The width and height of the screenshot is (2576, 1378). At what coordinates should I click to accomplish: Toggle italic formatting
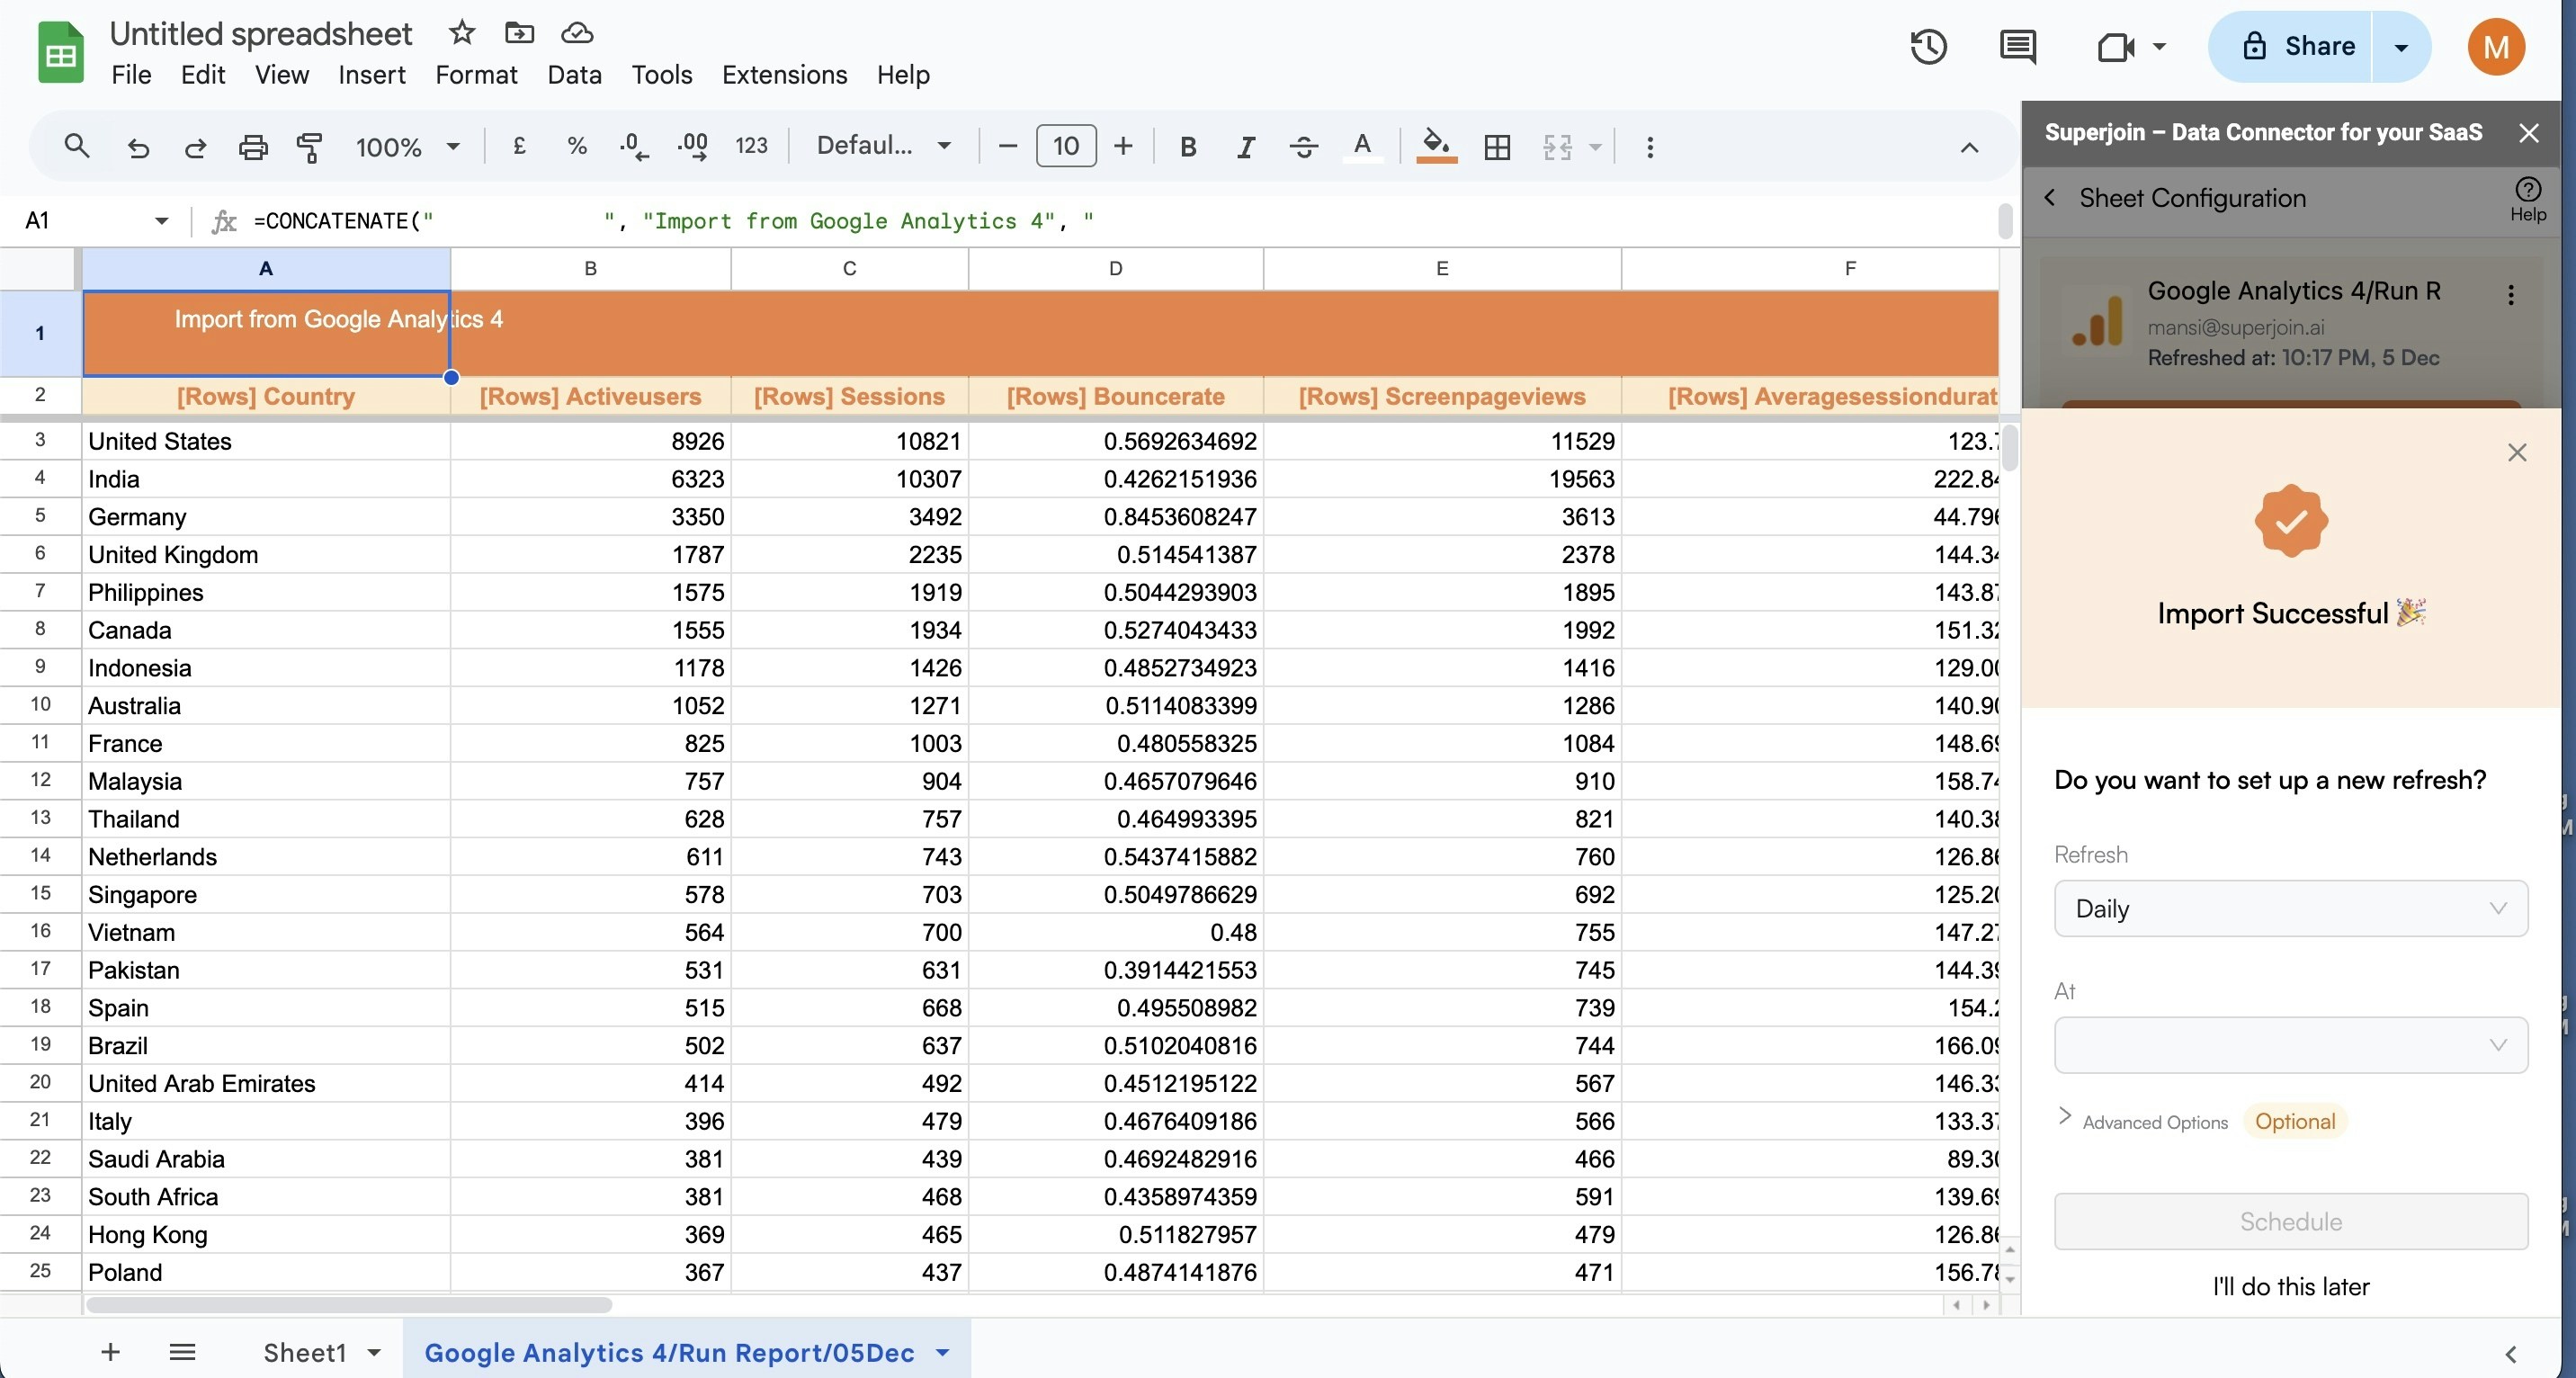1245,147
